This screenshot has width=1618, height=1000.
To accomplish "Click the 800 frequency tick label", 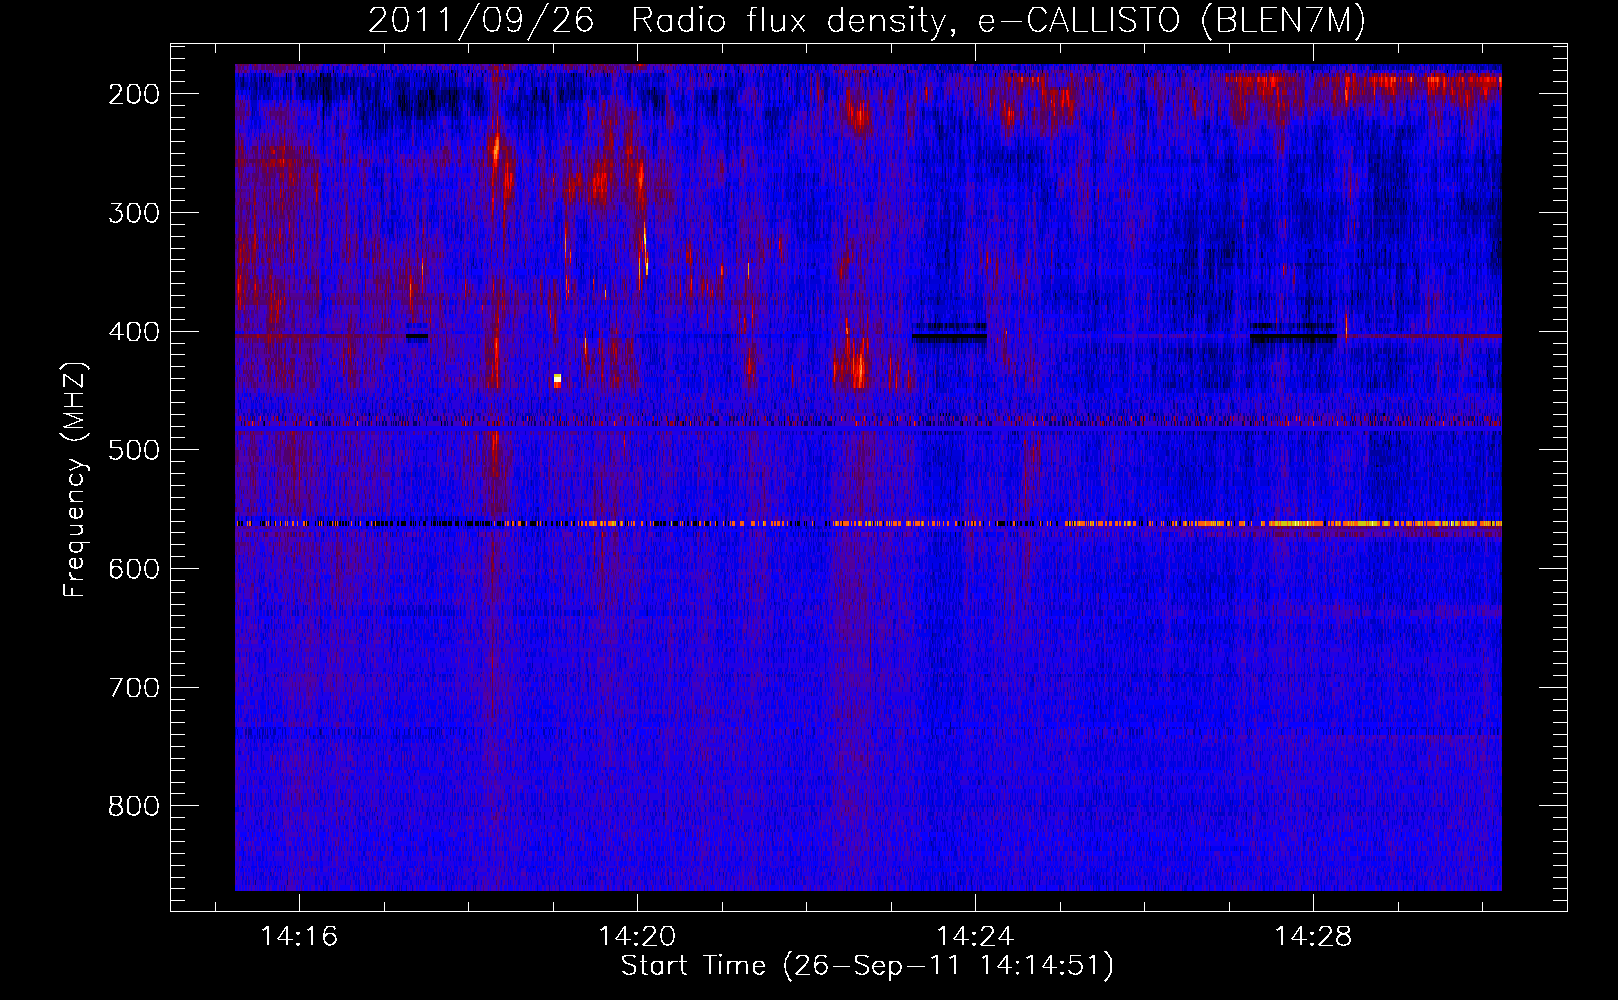I will (134, 806).
